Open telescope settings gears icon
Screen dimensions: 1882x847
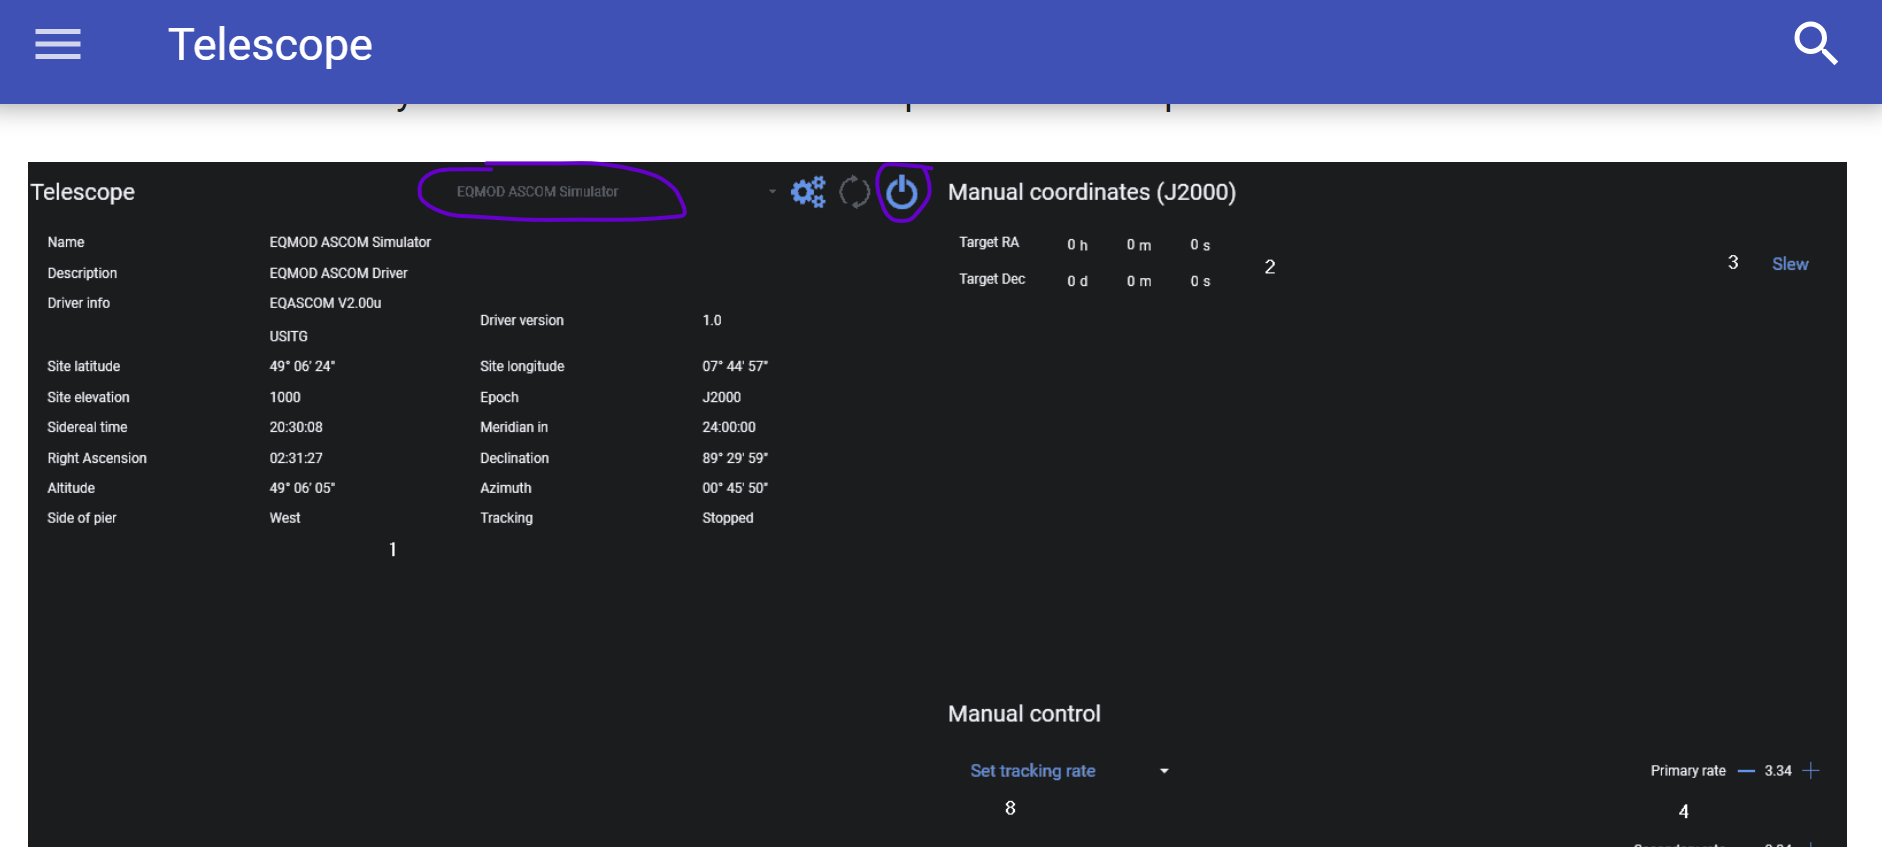[808, 192]
